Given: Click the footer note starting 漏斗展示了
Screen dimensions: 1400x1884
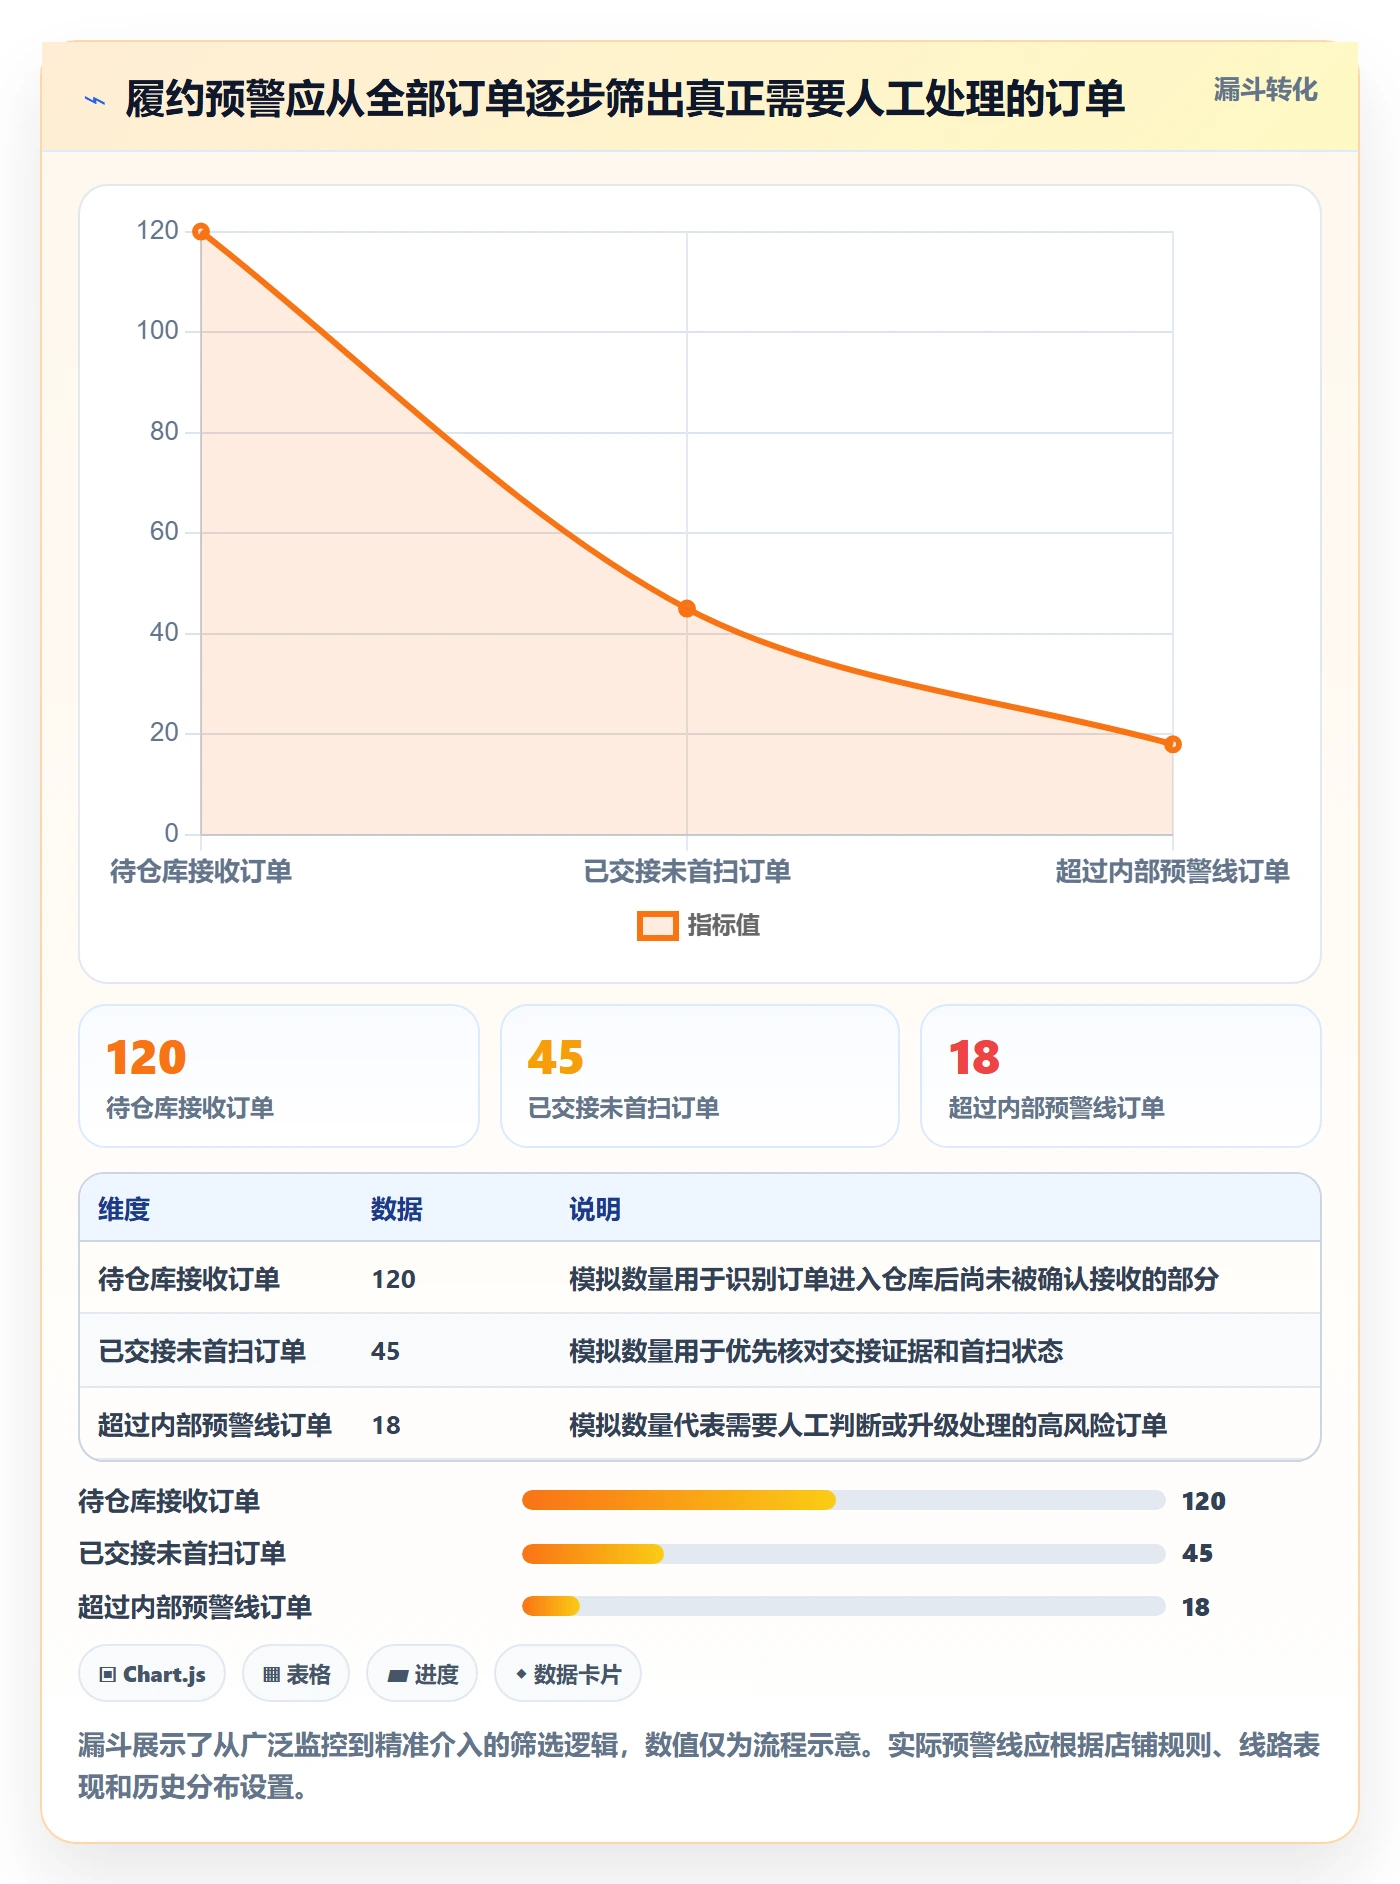Looking at the screenshot, I should 699,1766.
